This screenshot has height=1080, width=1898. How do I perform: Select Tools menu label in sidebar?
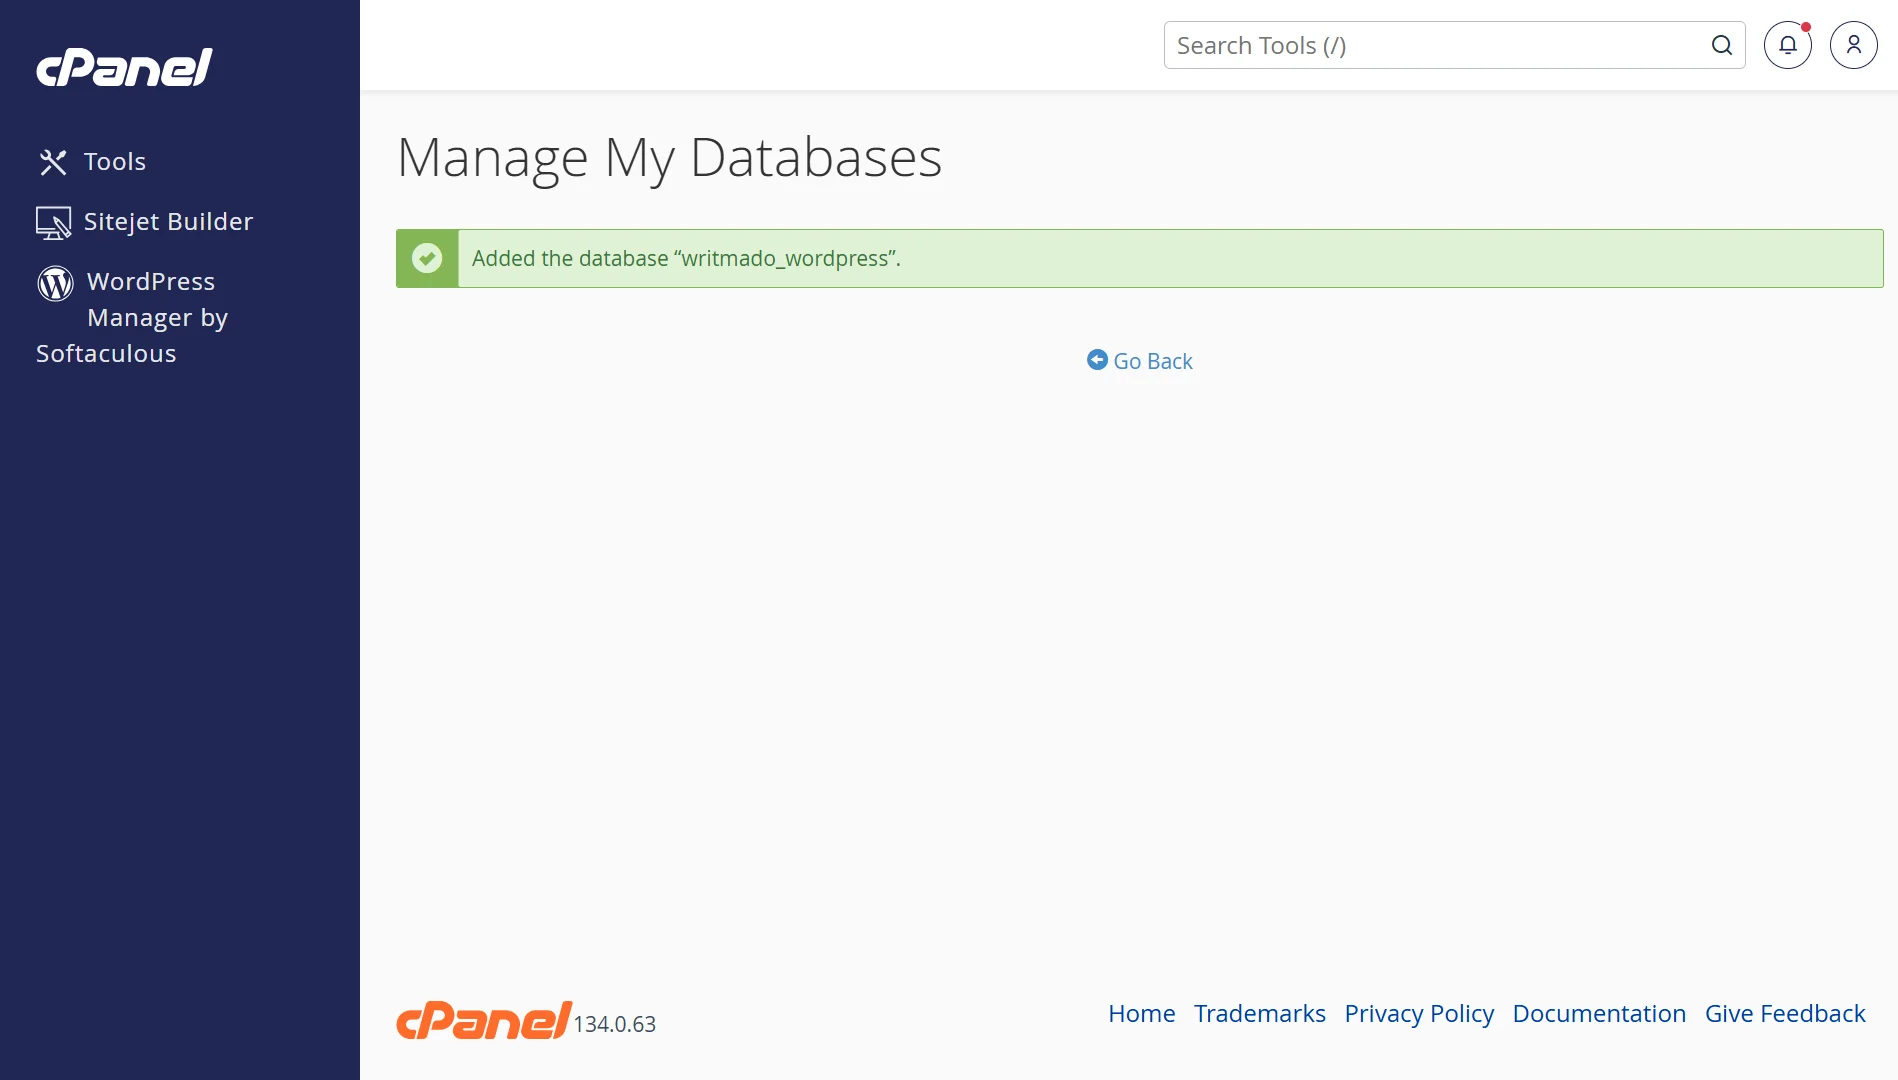pos(115,162)
